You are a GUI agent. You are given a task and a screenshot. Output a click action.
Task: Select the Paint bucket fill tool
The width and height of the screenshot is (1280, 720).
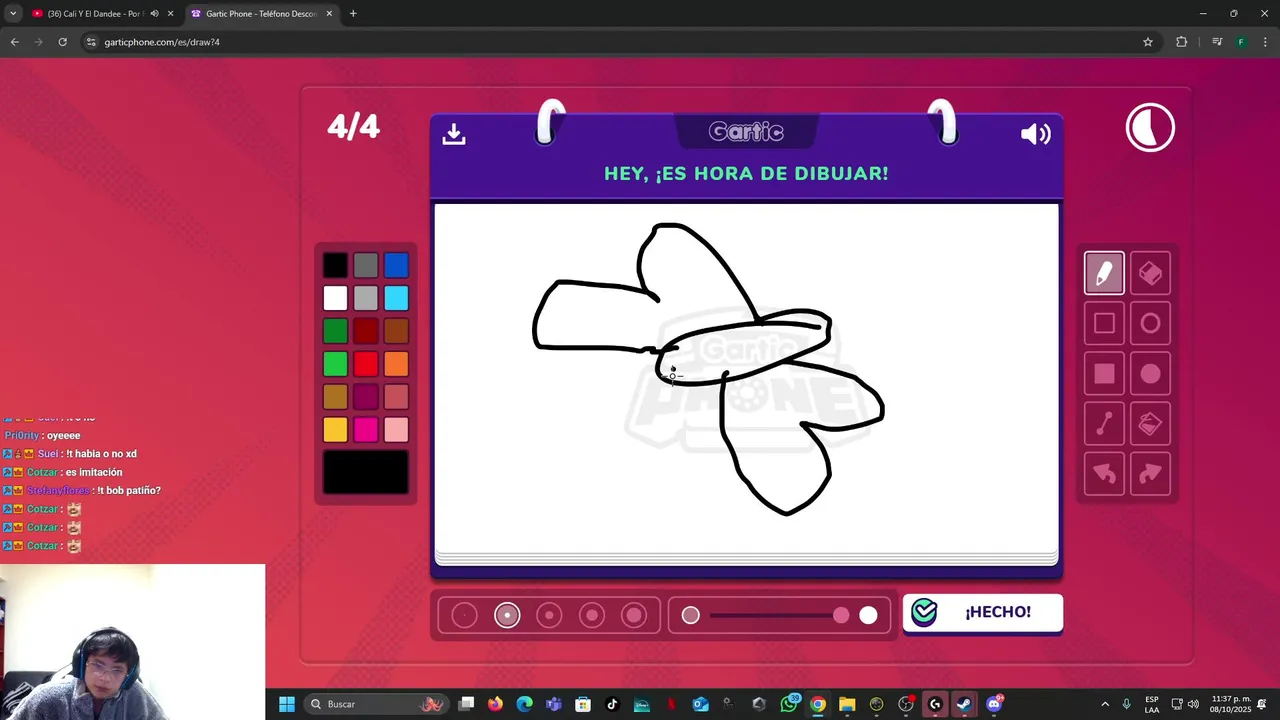point(1150,424)
